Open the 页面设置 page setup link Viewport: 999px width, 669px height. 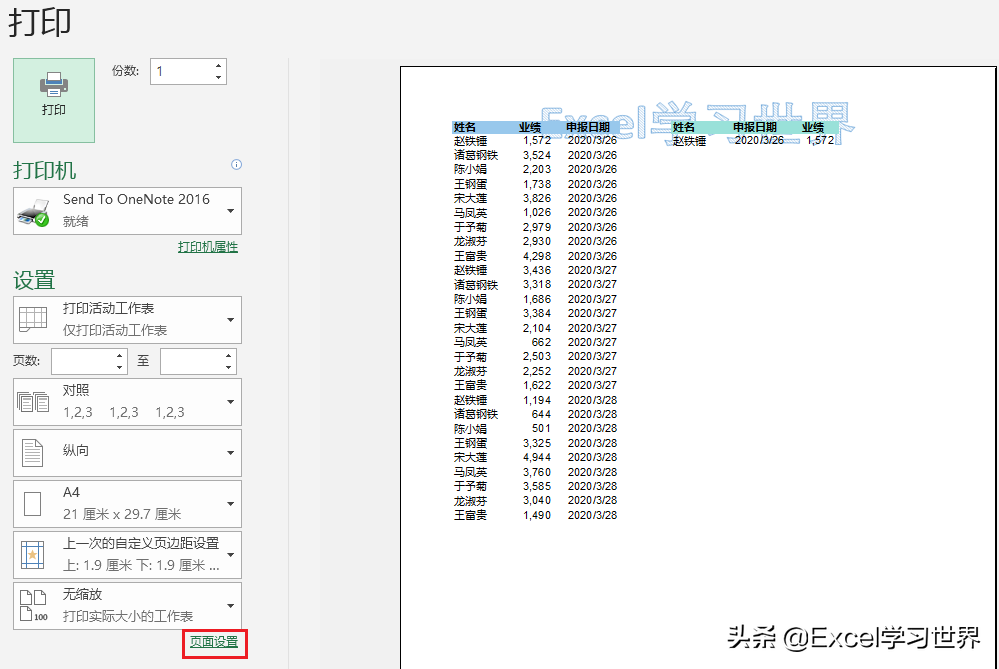coord(214,642)
